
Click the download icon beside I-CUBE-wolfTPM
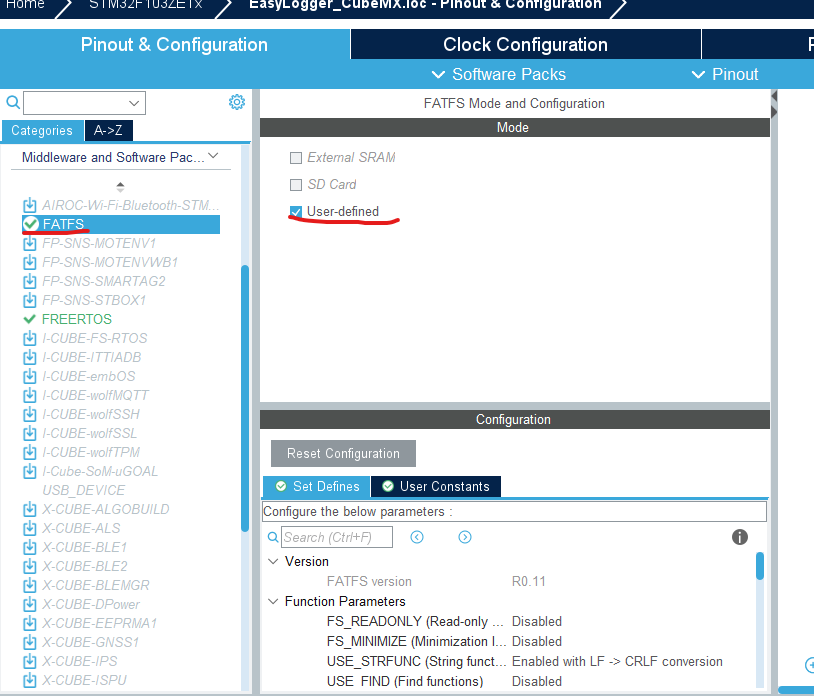(30, 452)
